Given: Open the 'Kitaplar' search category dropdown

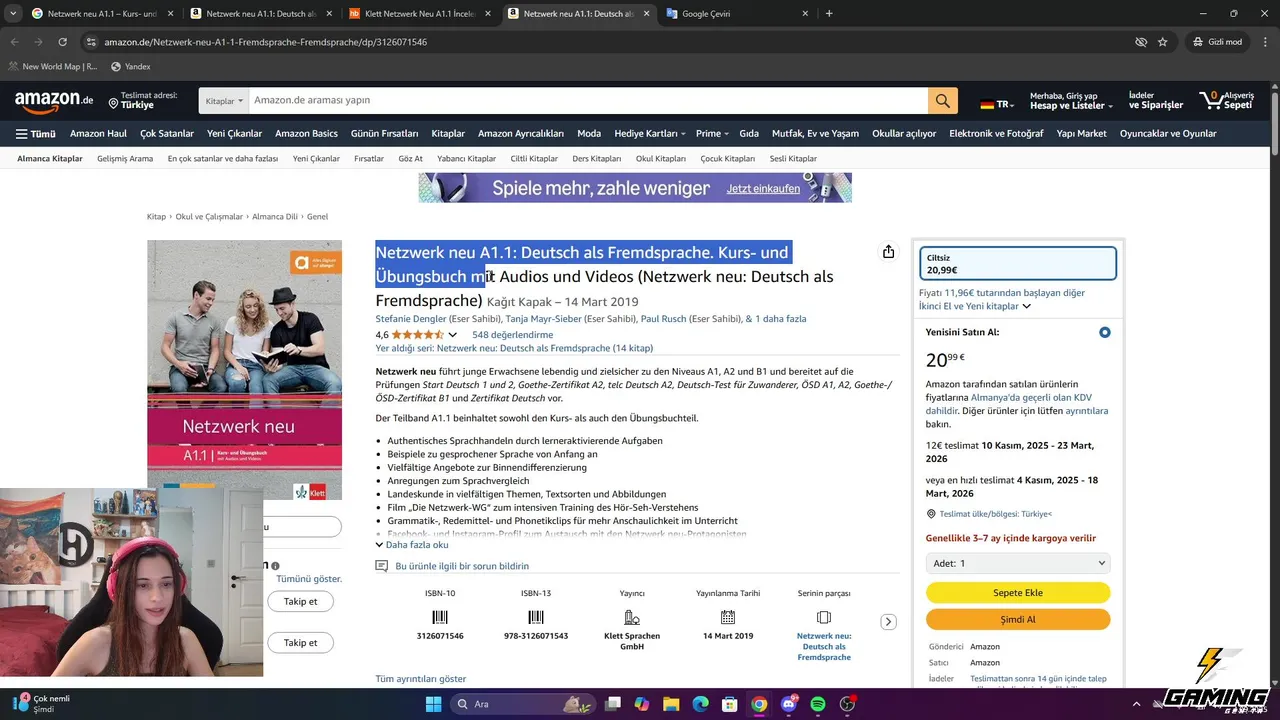Looking at the screenshot, I should coord(224,101).
